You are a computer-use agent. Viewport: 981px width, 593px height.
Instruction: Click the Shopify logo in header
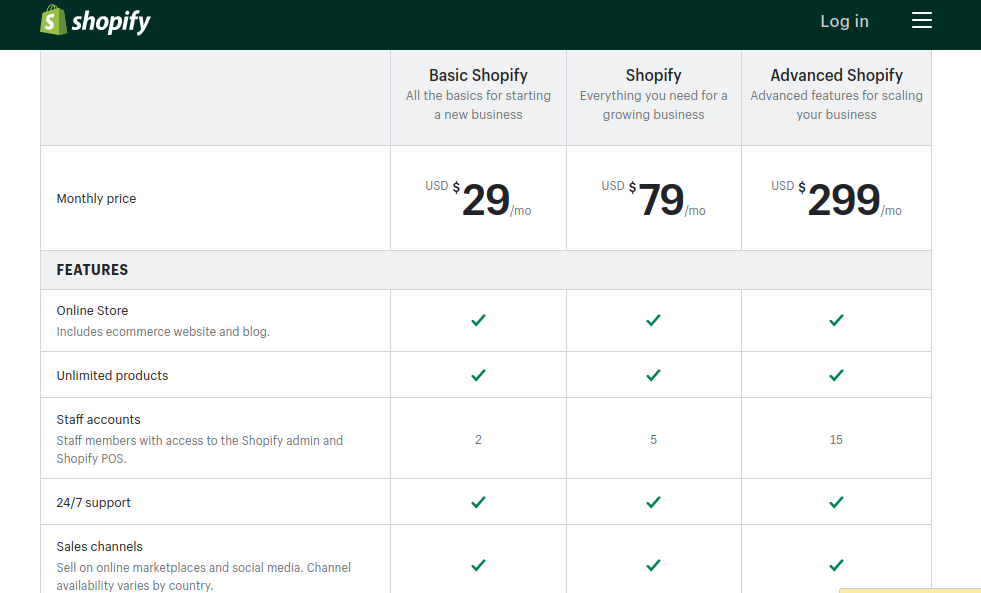click(x=95, y=21)
